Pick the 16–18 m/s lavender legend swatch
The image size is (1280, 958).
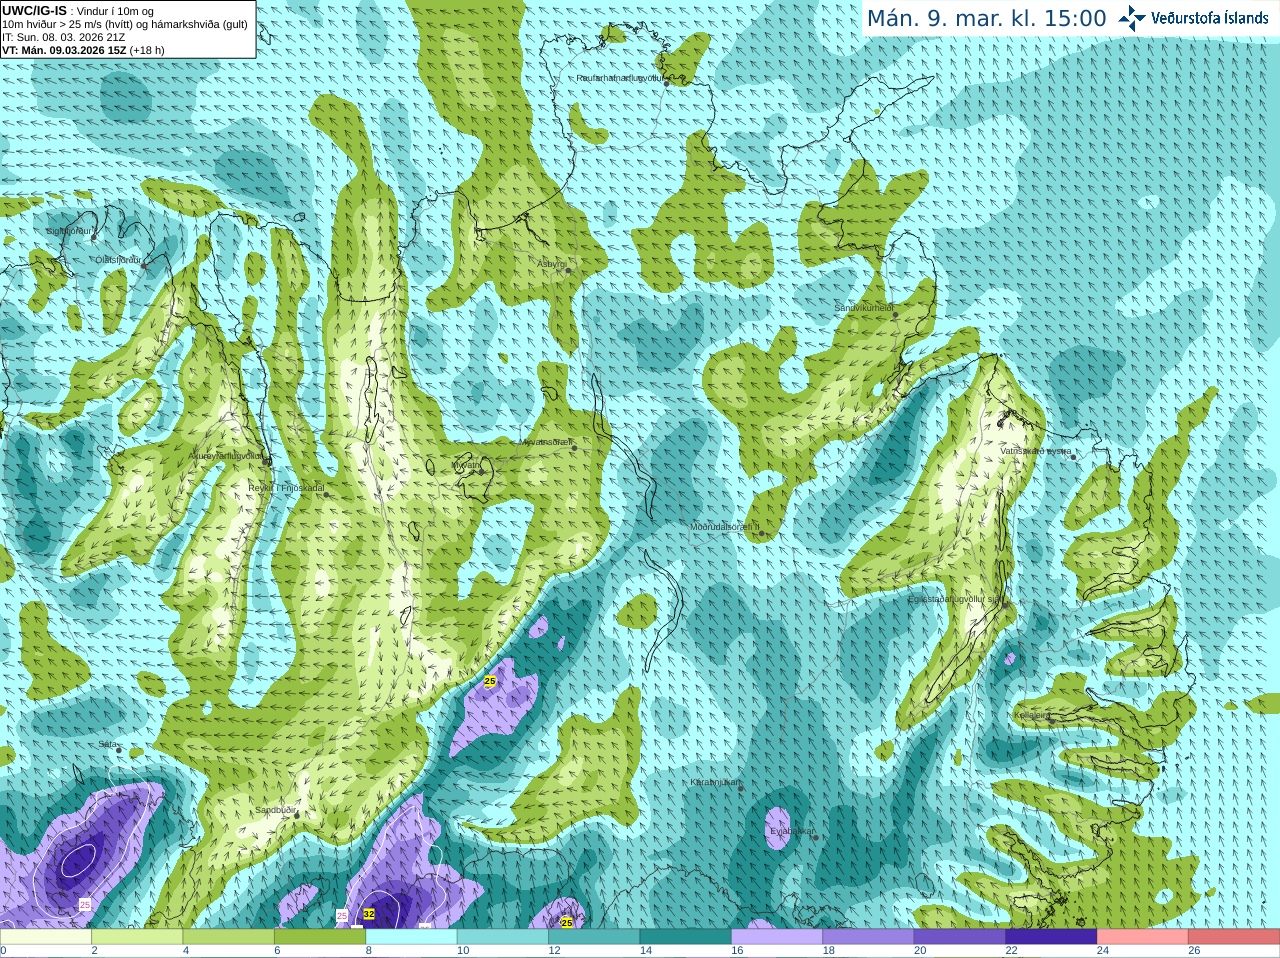pos(777,937)
